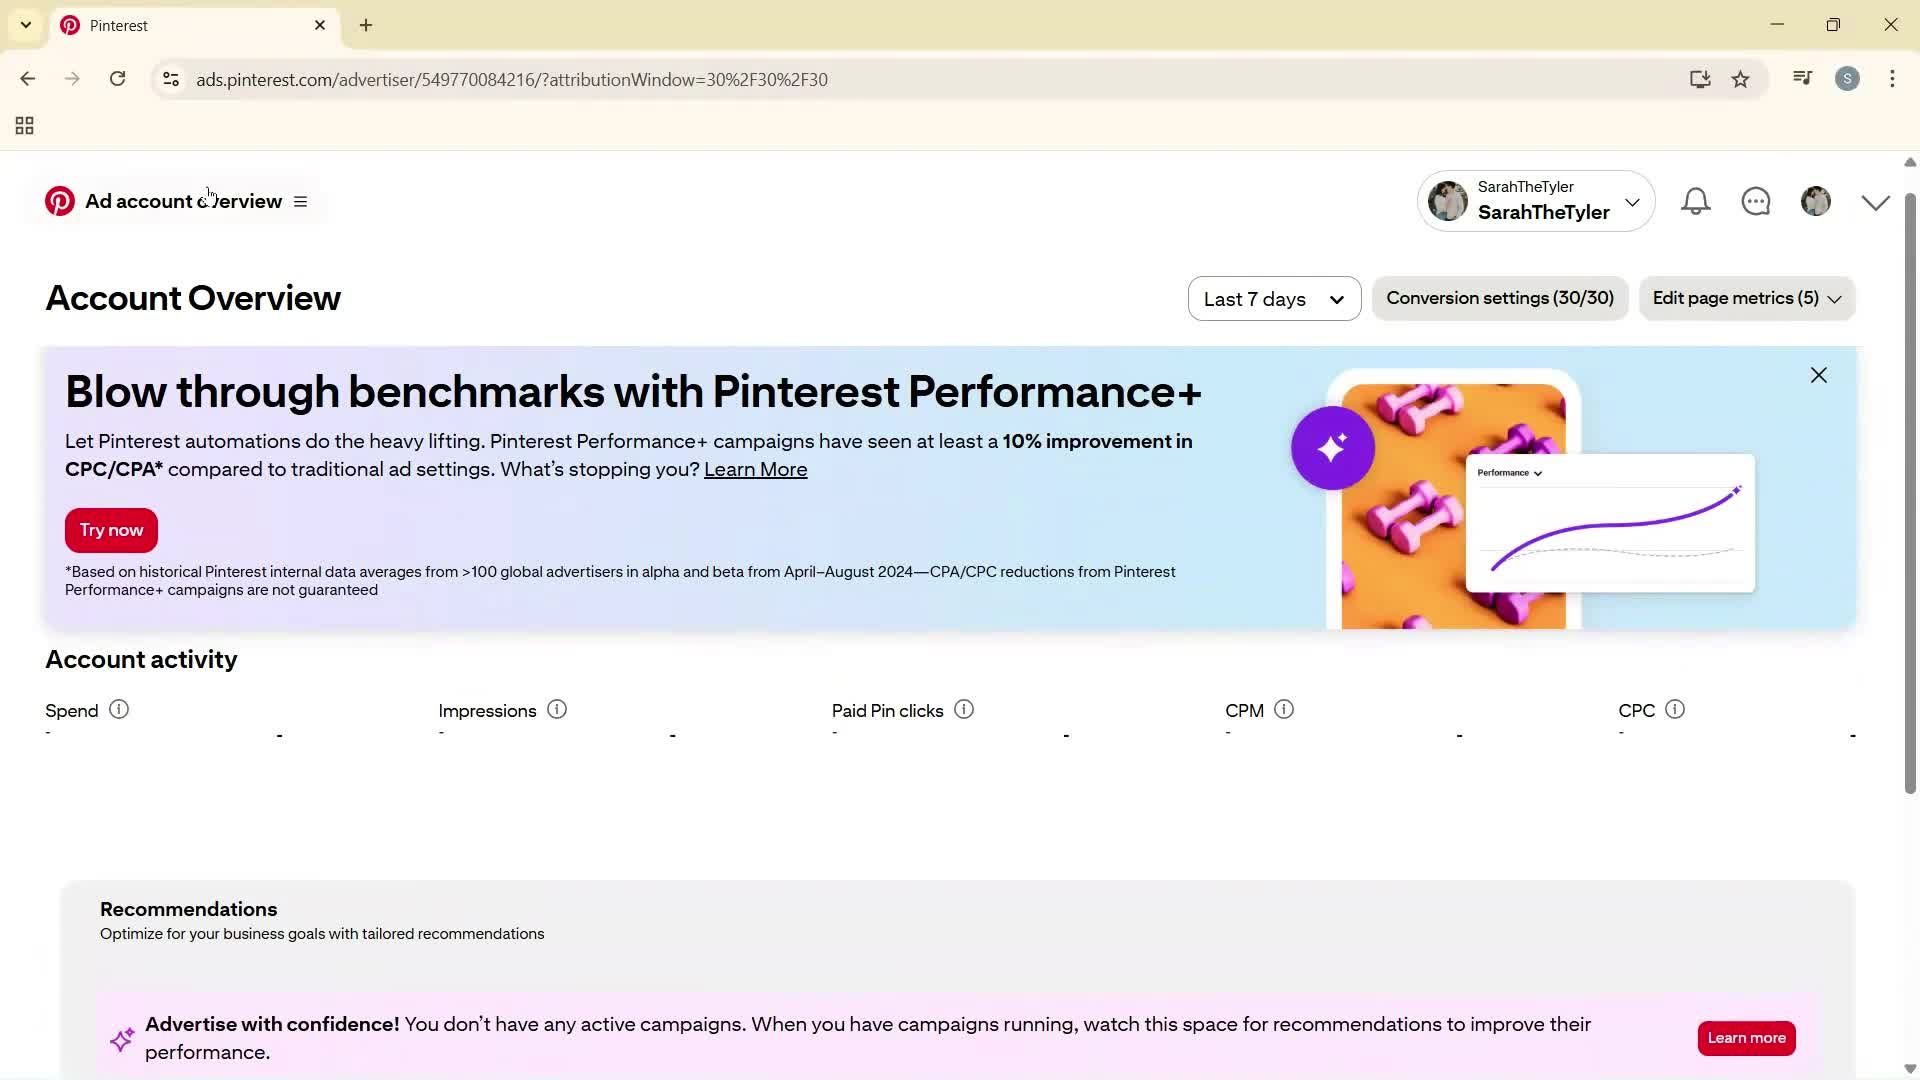This screenshot has width=1920, height=1080.
Task: Open the SarahTheTyler account switcher chevron
Action: (1634, 201)
